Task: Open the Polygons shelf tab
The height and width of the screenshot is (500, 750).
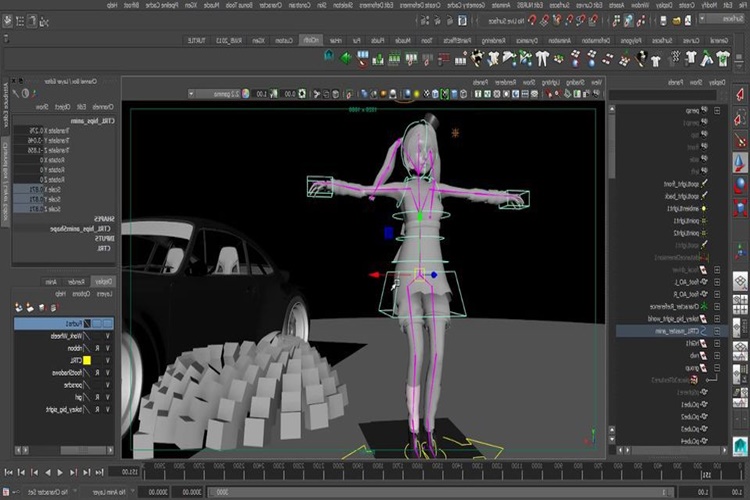Action: point(629,41)
